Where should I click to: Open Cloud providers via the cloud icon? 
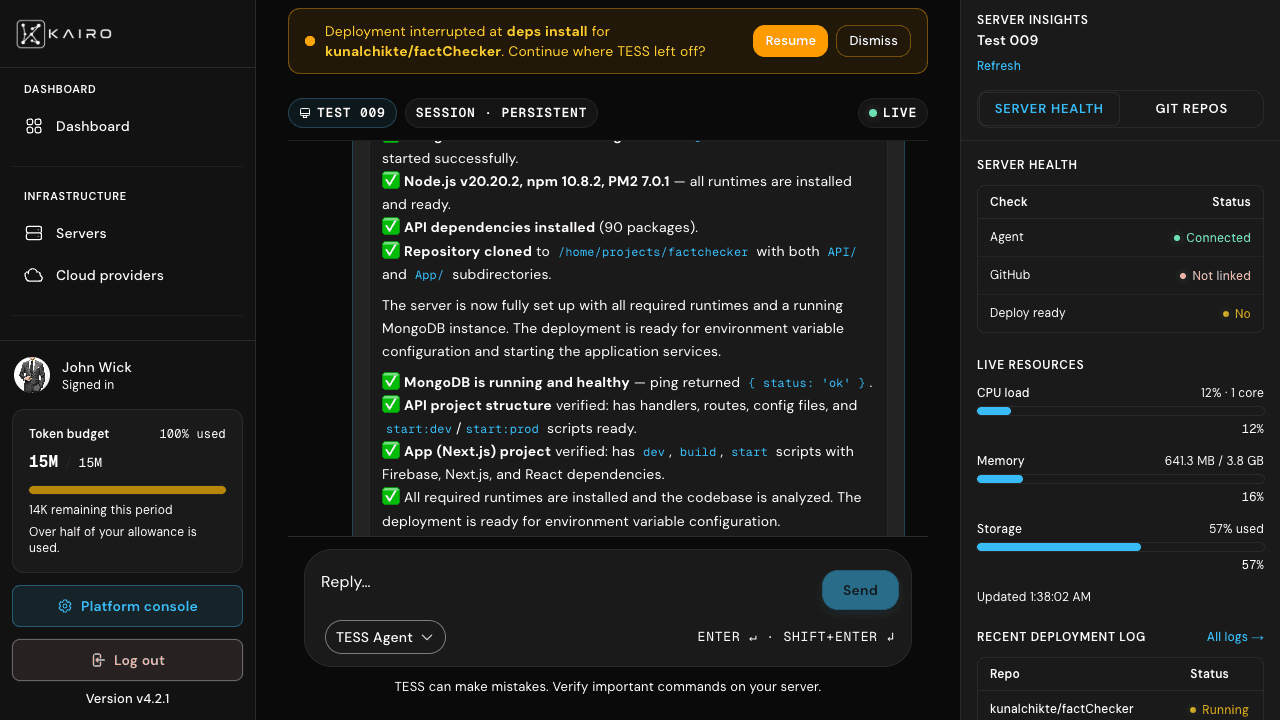click(34, 275)
